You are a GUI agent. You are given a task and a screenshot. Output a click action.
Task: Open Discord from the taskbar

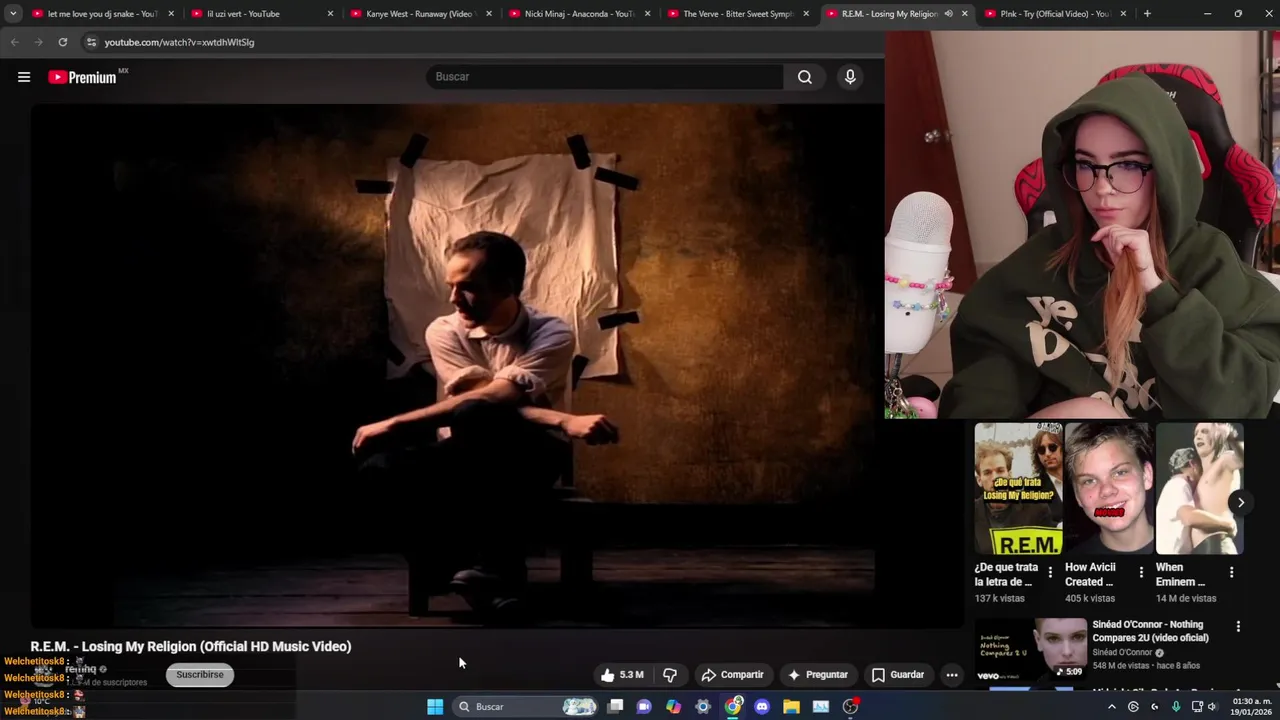pyautogui.click(x=762, y=707)
